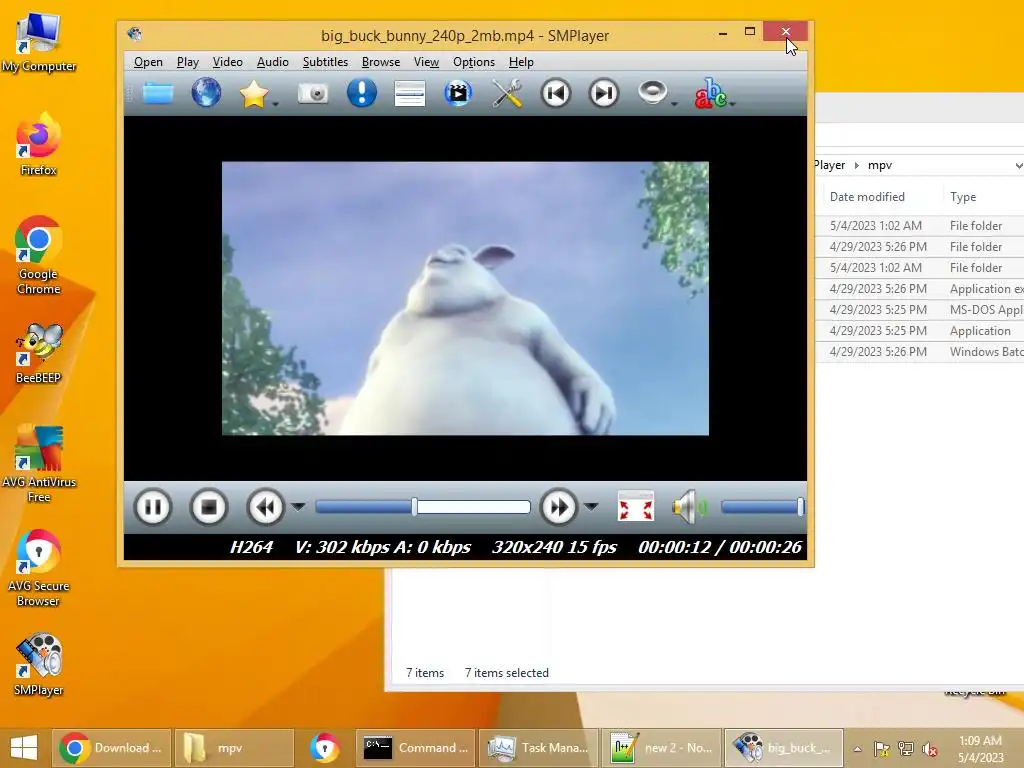The height and width of the screenshot is (768, 1024).
Task: Click the open file folder icon in SMPlayer toolbar
Action: [158, 93]
